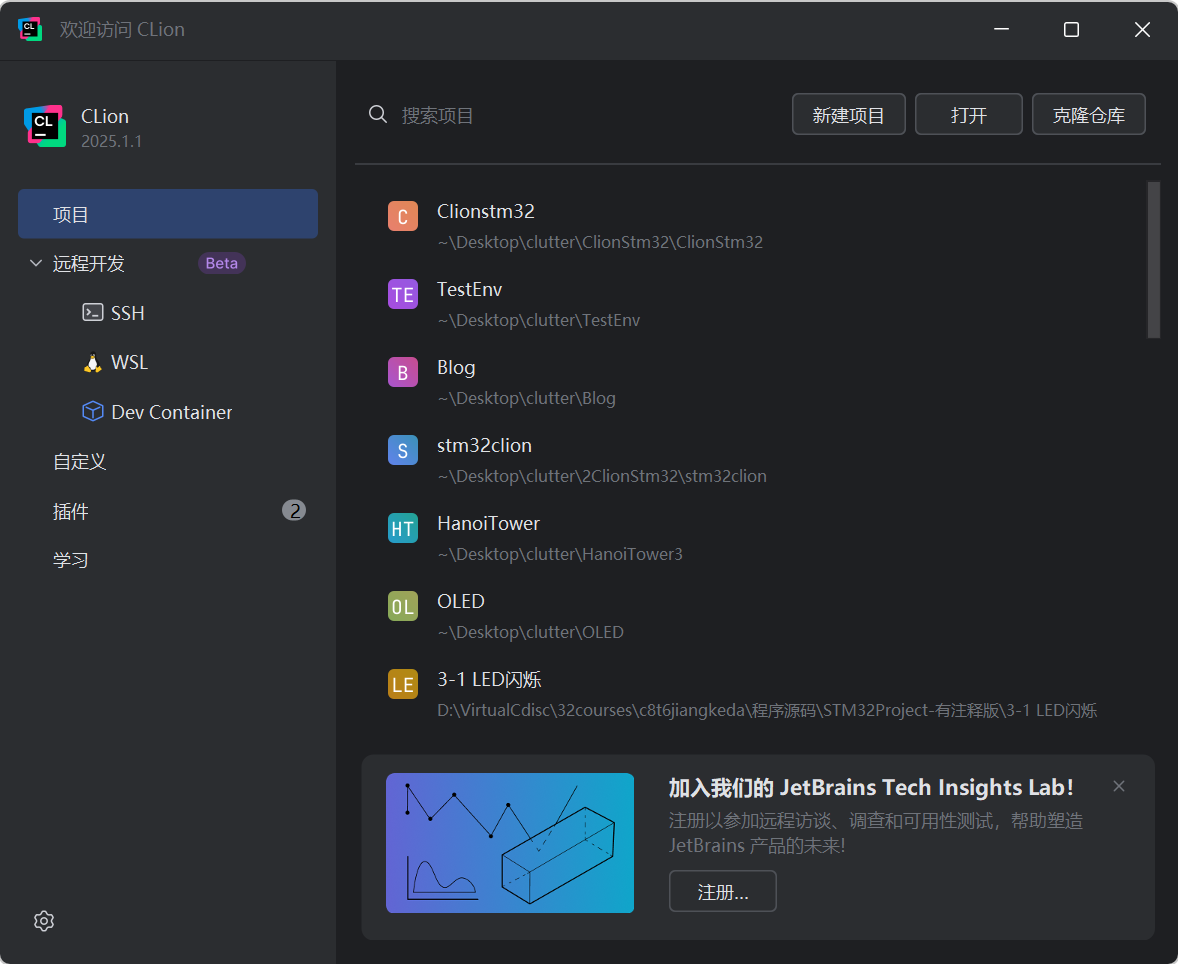
Task: Open the Clionstm32 project
Action: point(485,211)
